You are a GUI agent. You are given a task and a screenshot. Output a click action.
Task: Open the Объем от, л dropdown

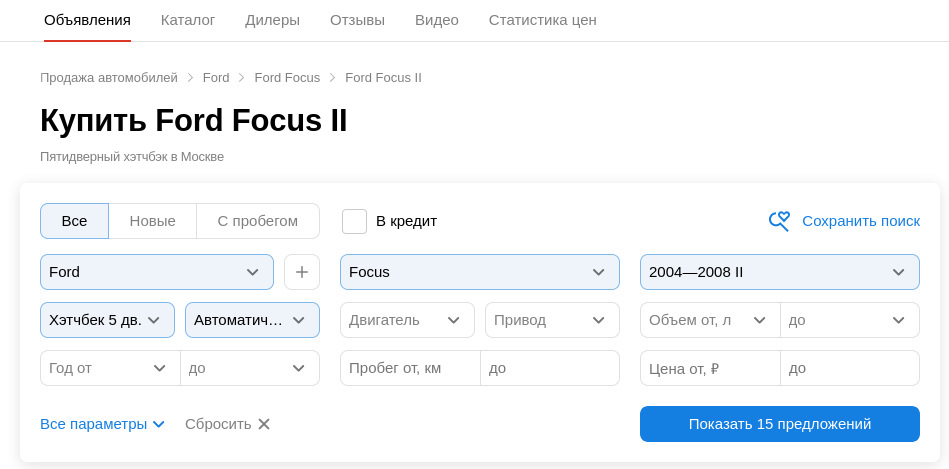[x=710, y=320]
